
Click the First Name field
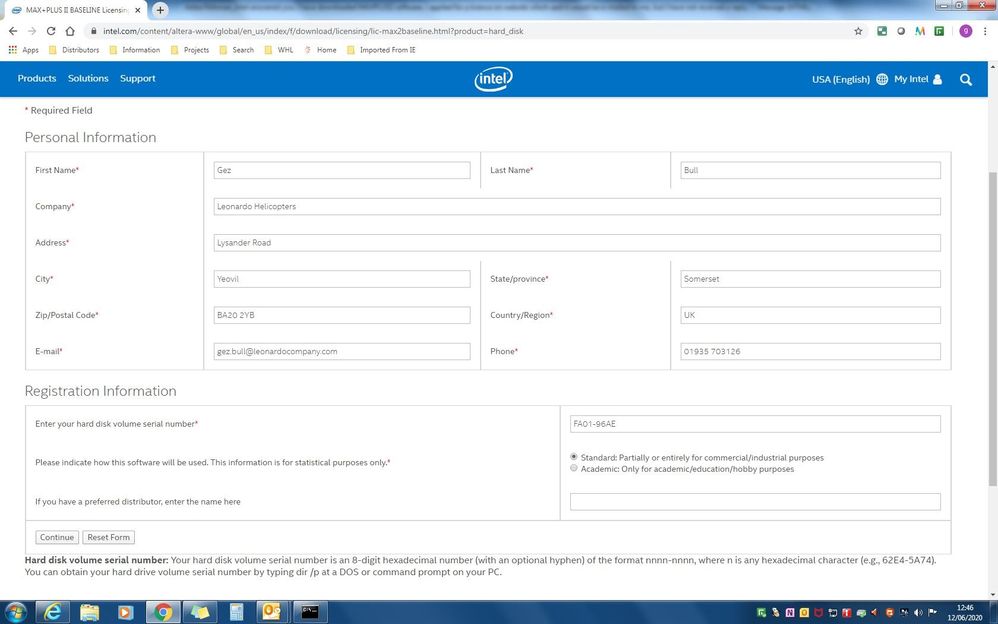(x=342, y=170)
